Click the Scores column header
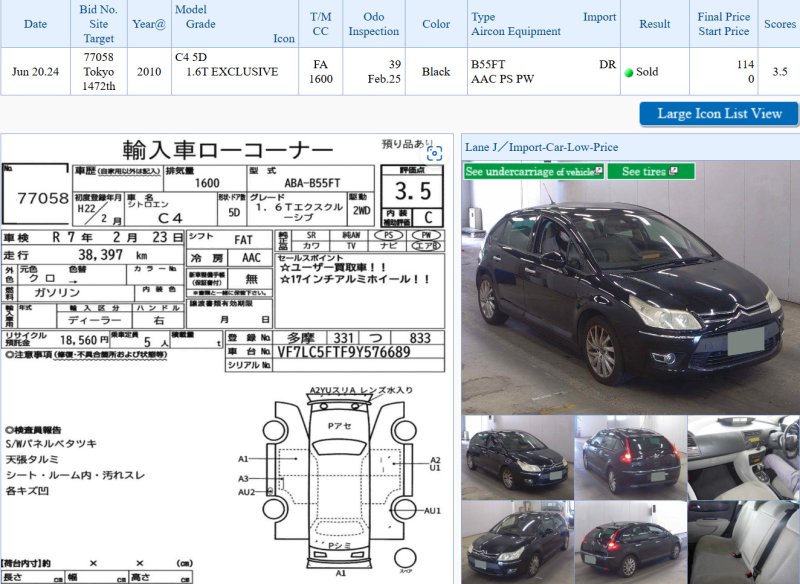Viewport: 800px width, 584px height. point(780,24)
